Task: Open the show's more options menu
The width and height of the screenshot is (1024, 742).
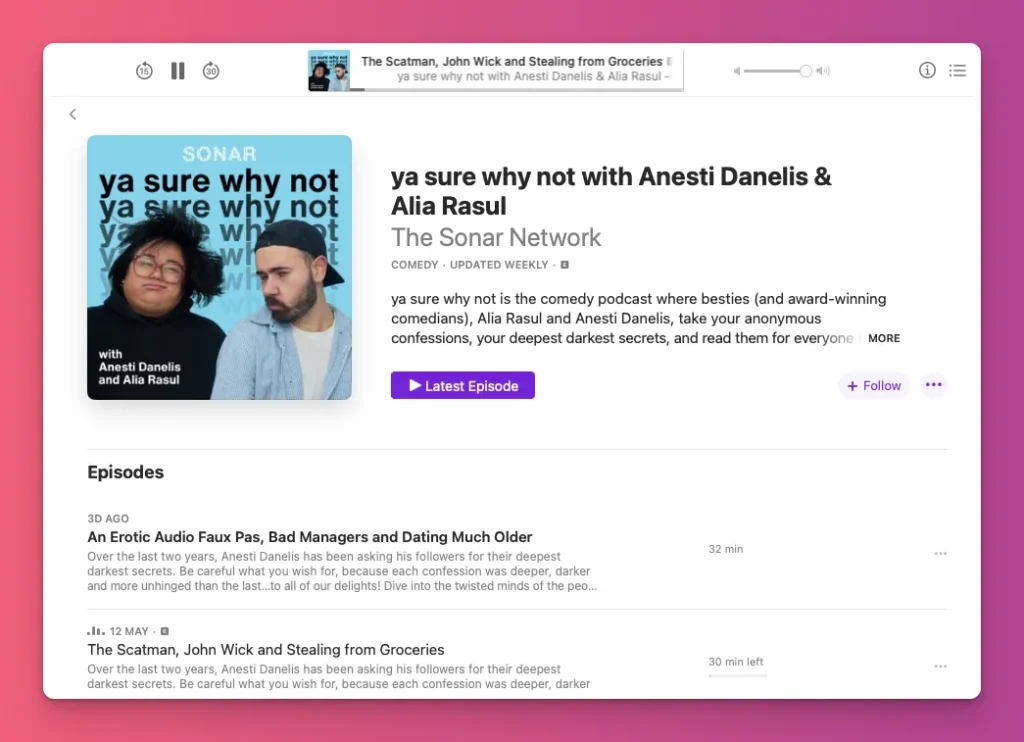Action: [x=934, y=385]
